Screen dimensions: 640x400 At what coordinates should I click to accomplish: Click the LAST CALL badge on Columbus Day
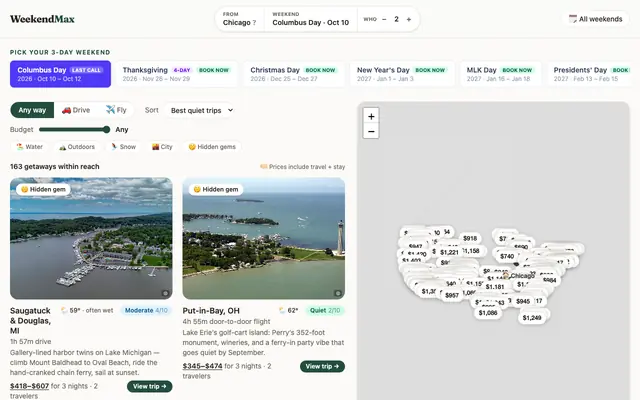point(86,70)
